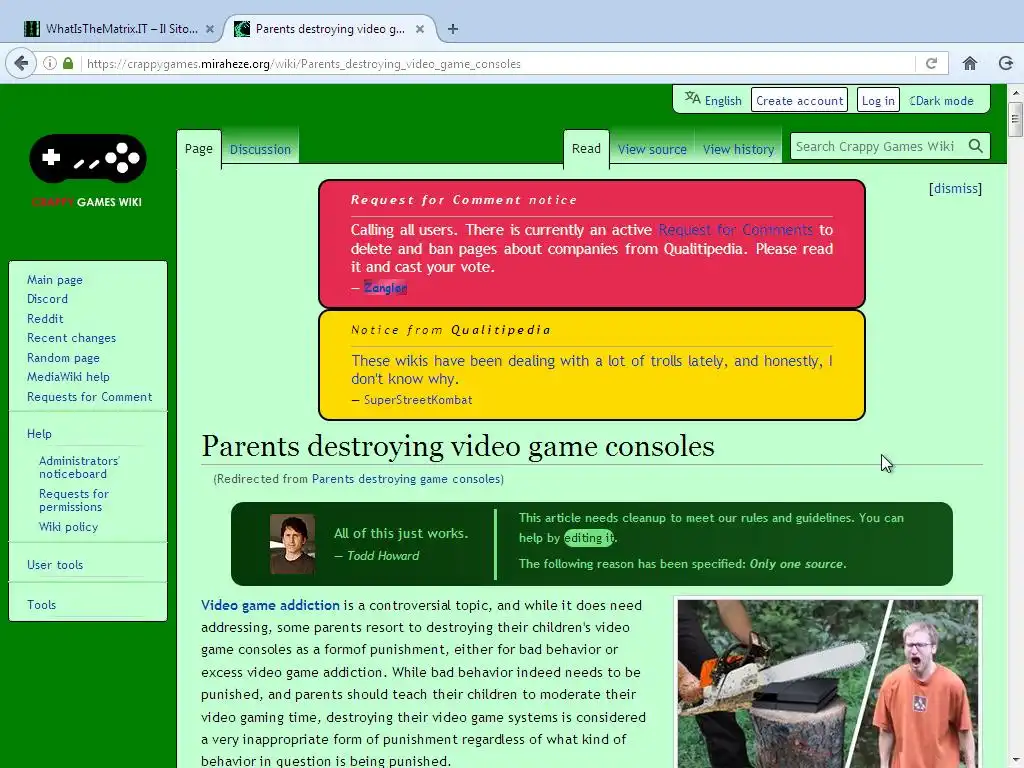Open Wiki policy sidebar link
This screenshot has width=1024, height=768.
68,526
